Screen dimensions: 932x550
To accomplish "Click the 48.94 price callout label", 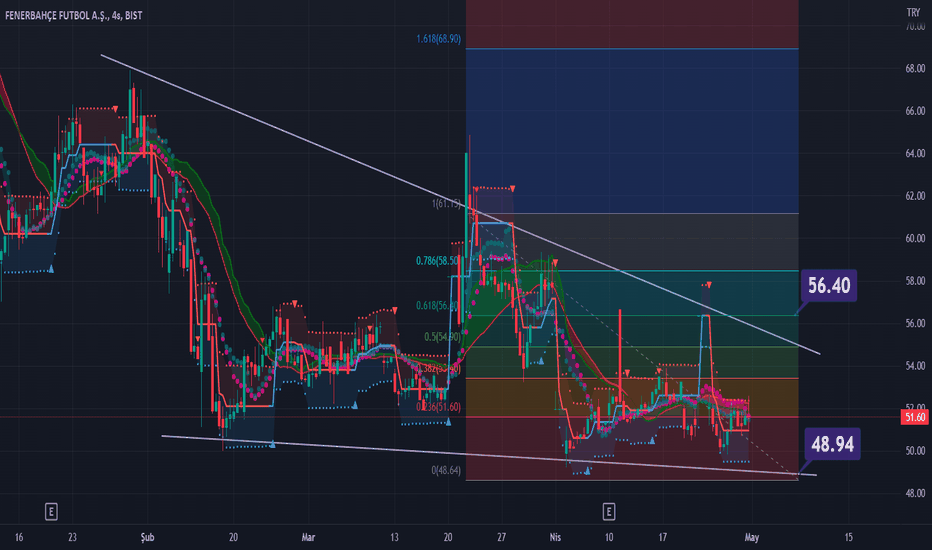I will coord(832,444).
